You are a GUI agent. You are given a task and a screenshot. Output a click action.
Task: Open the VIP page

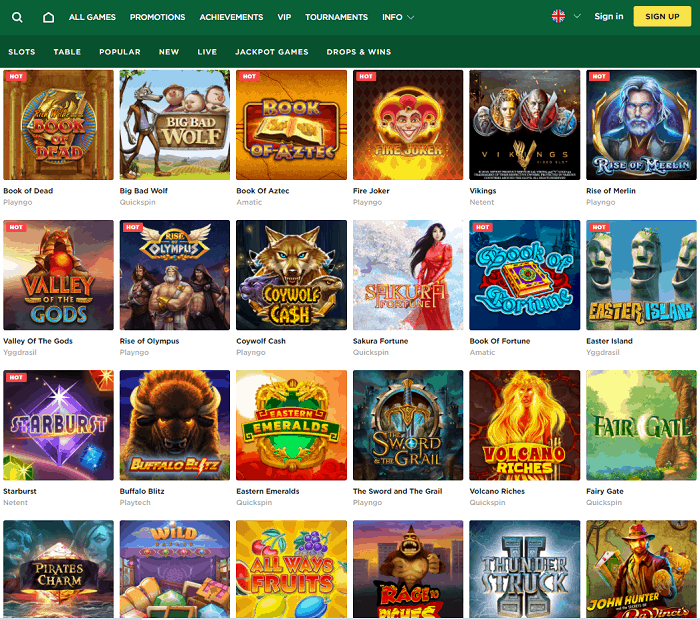284,17
